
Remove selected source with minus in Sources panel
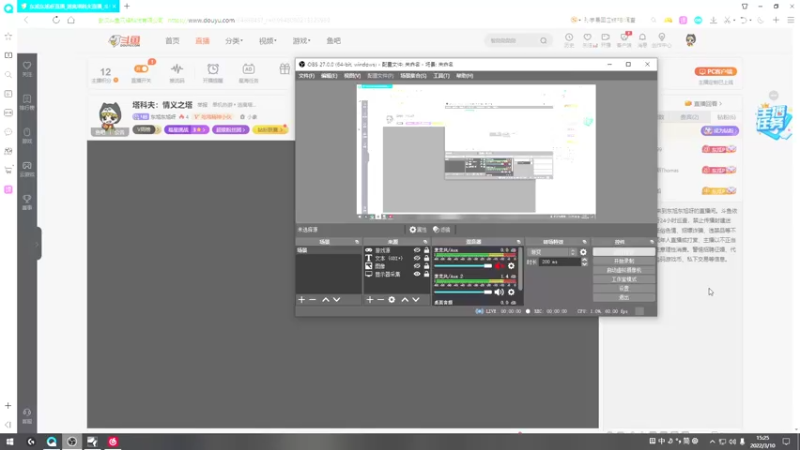tap(381, 299)
